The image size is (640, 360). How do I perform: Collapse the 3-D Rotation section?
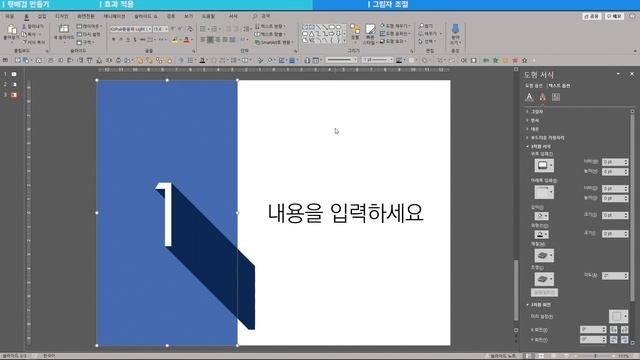[538, 304]
